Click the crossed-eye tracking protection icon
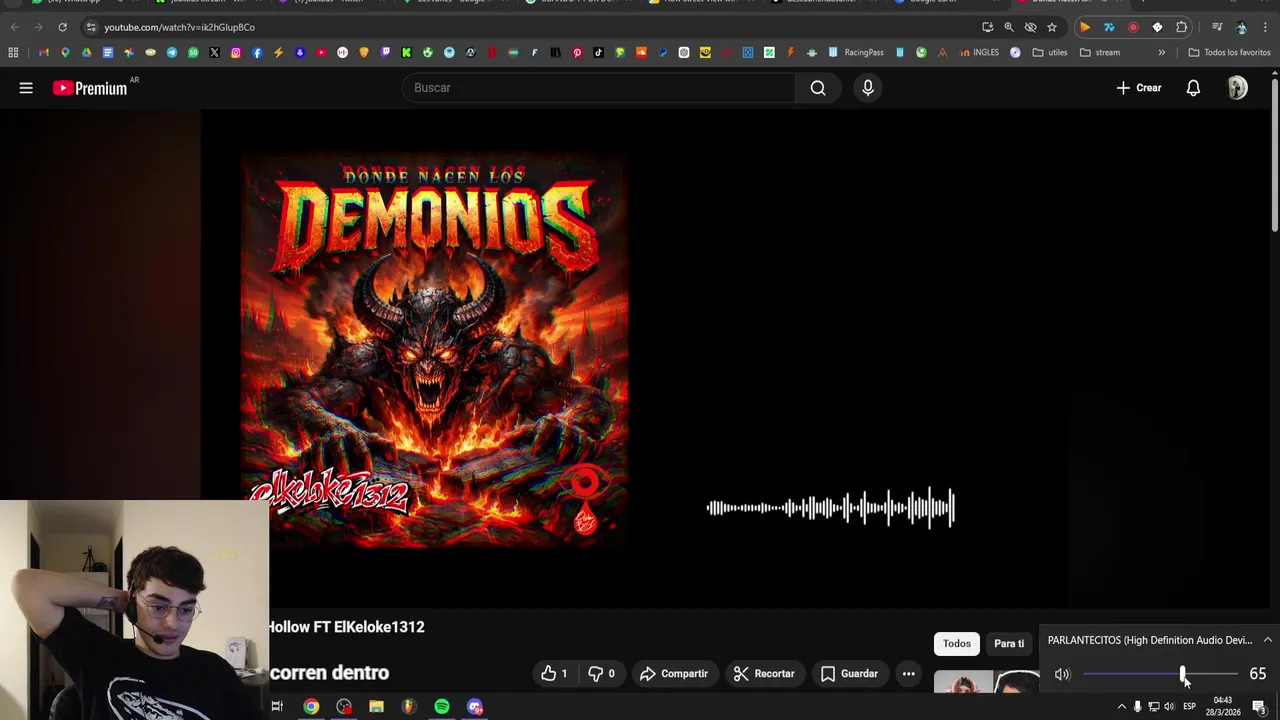This screenshot has width=1280, height=720. pyautogui.click(x=1030, y=27)
